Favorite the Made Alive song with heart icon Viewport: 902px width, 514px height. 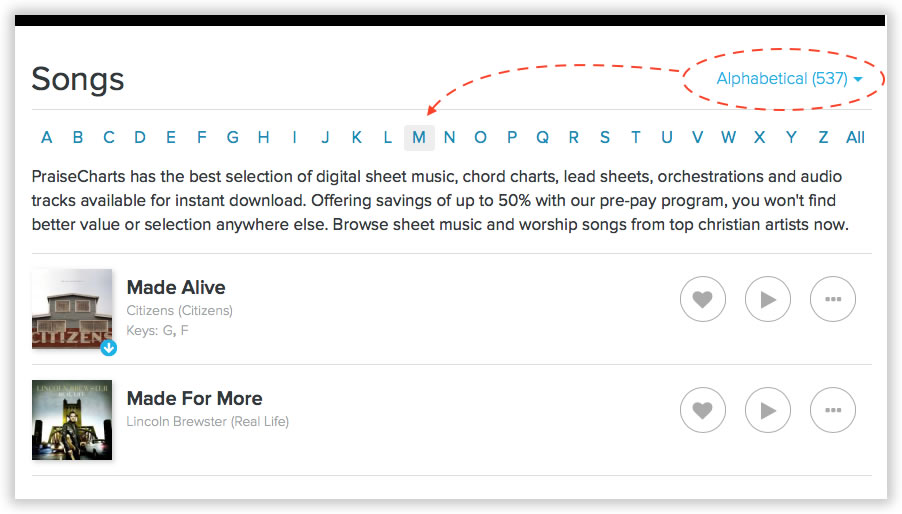pos(703,299)
